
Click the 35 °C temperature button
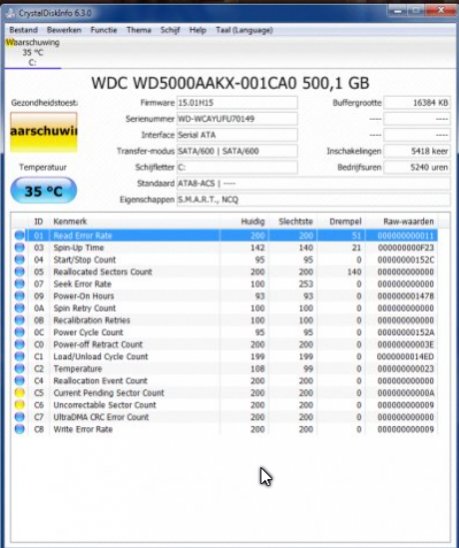tap(44, 191)
